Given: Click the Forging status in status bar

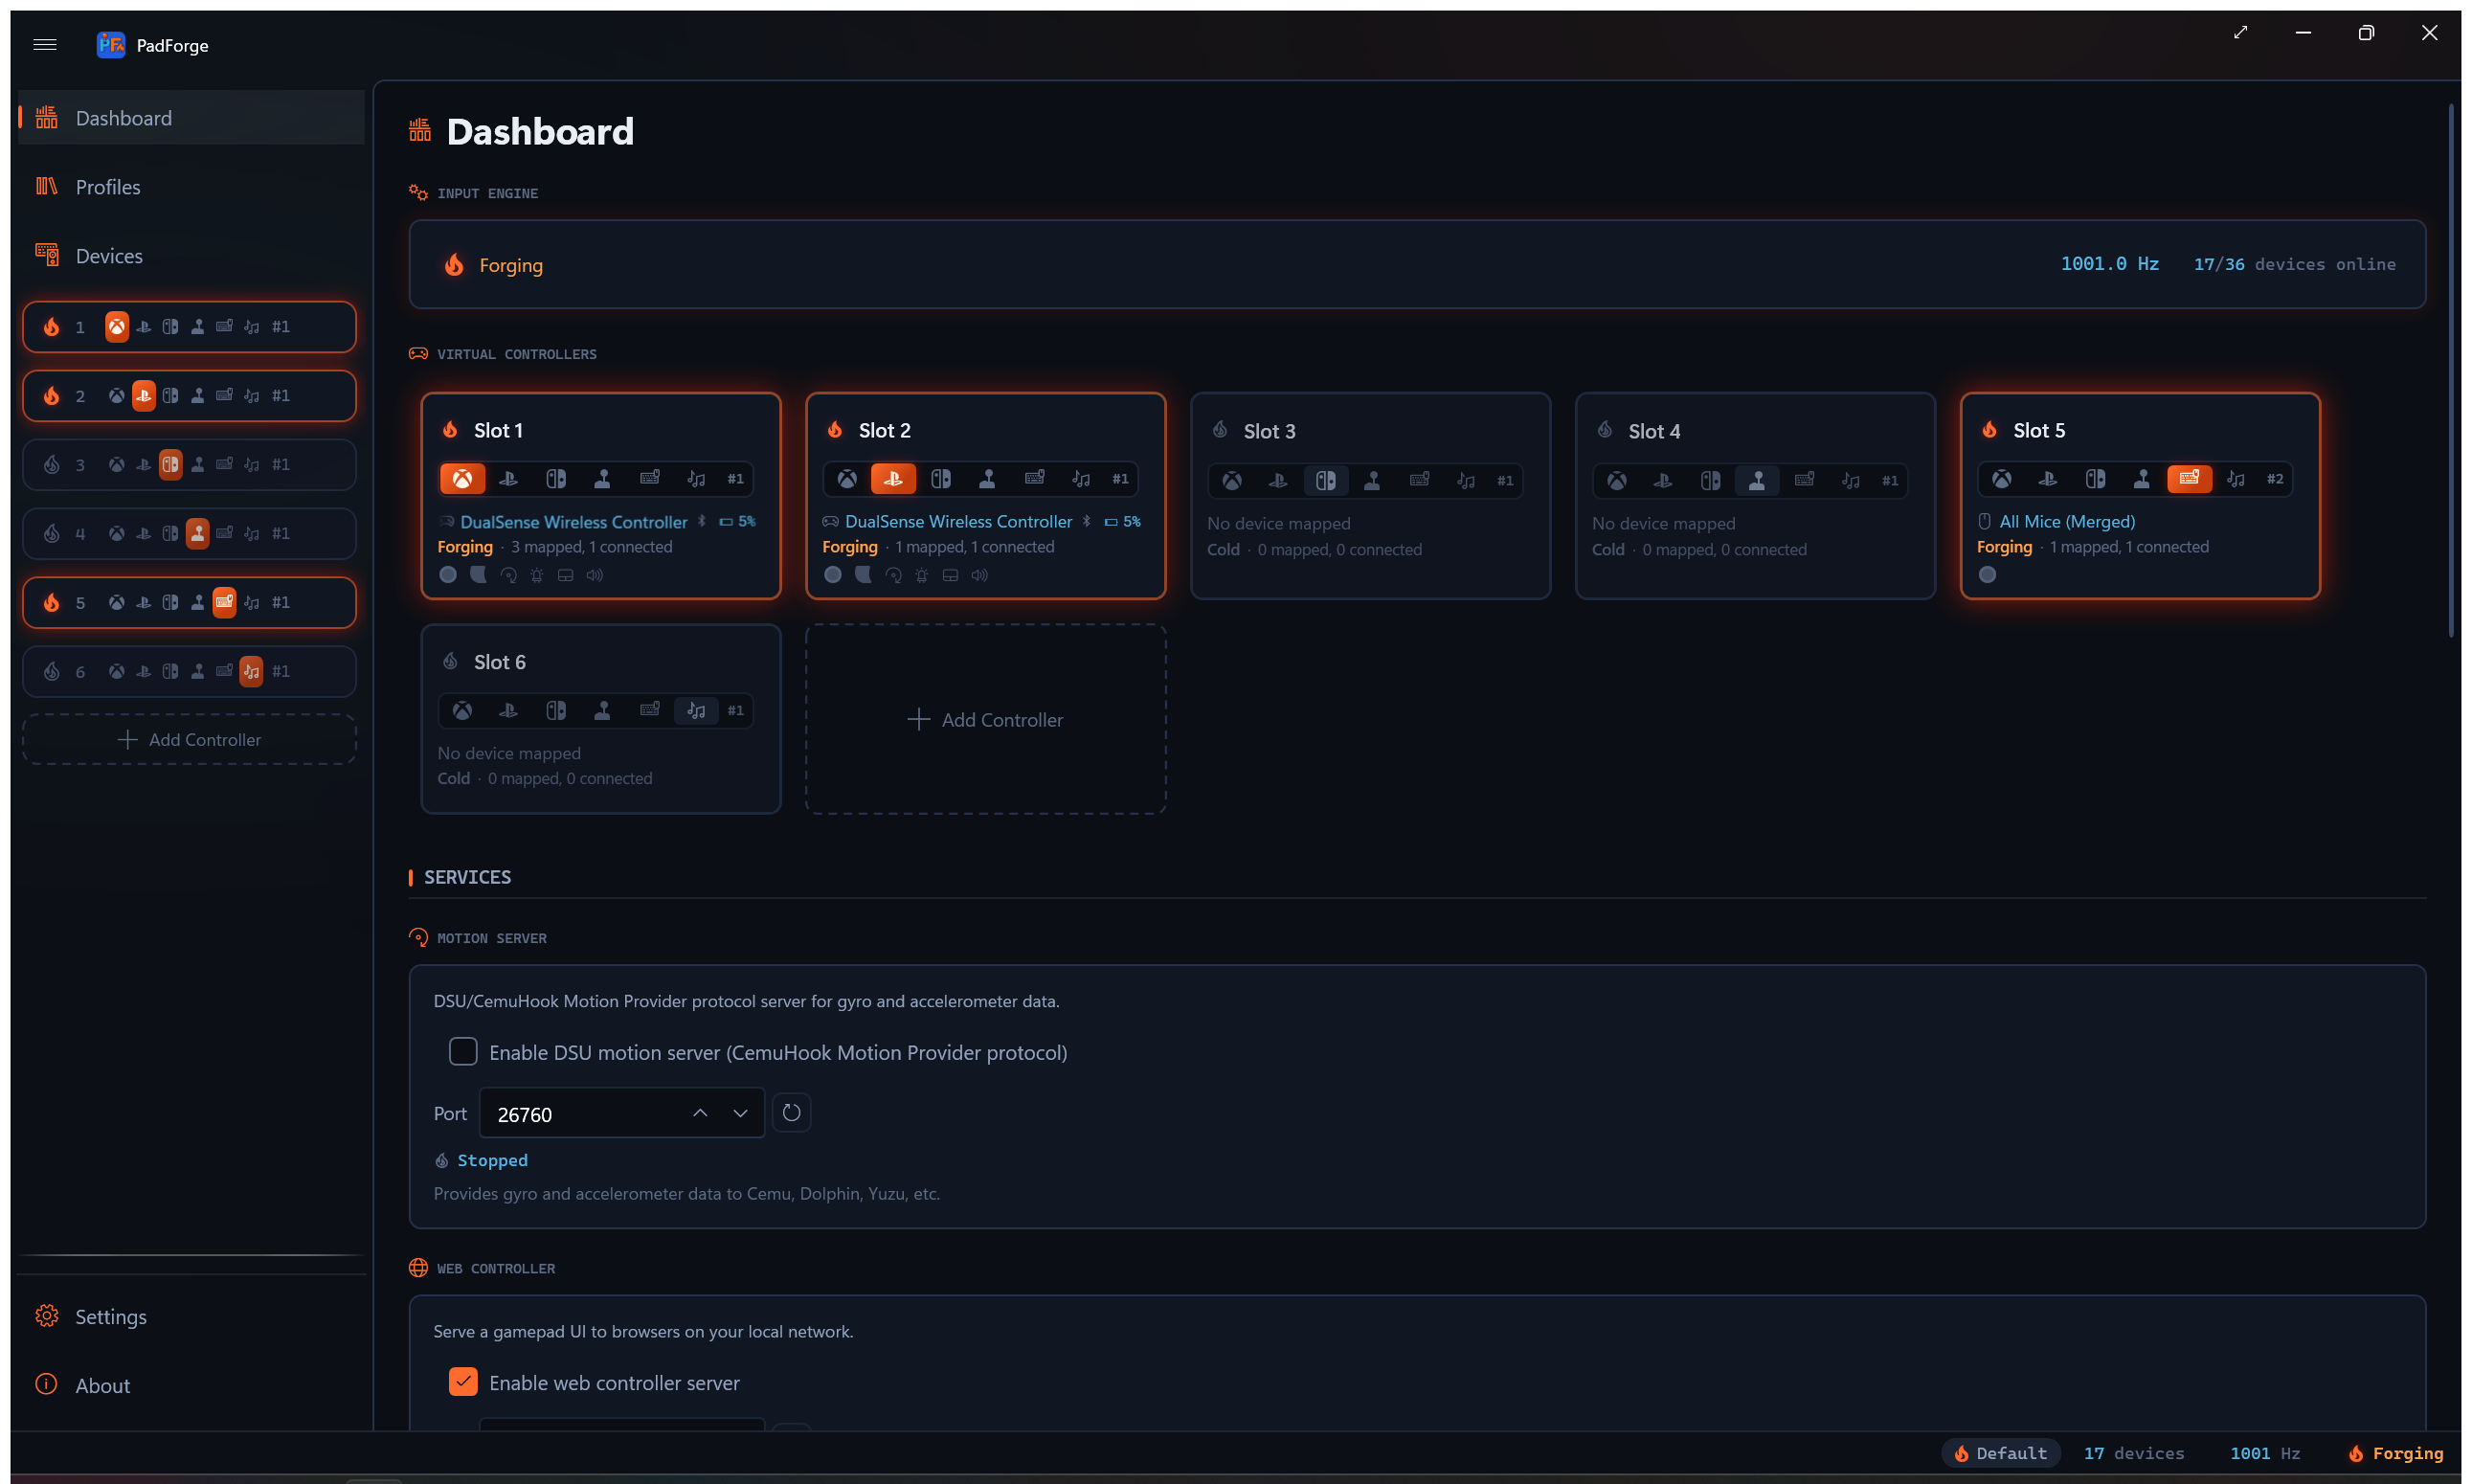Looking at the screenshot, I should point(2396,1453).
